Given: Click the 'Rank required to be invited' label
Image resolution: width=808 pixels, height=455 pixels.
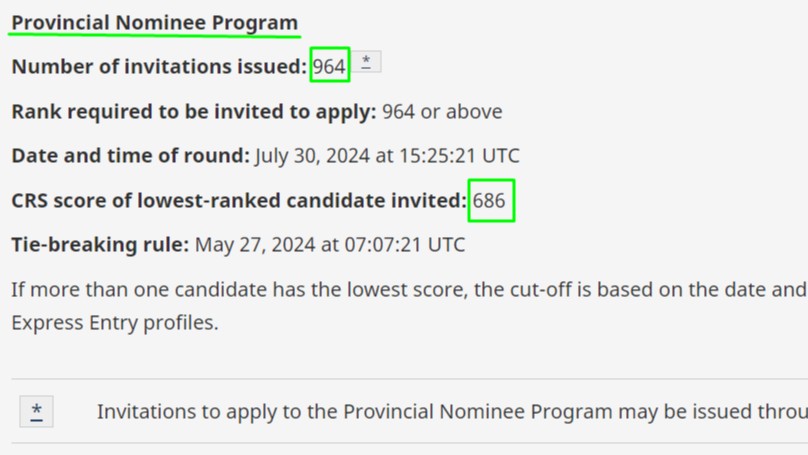Looking at the screenshot, I should point(194,111).
